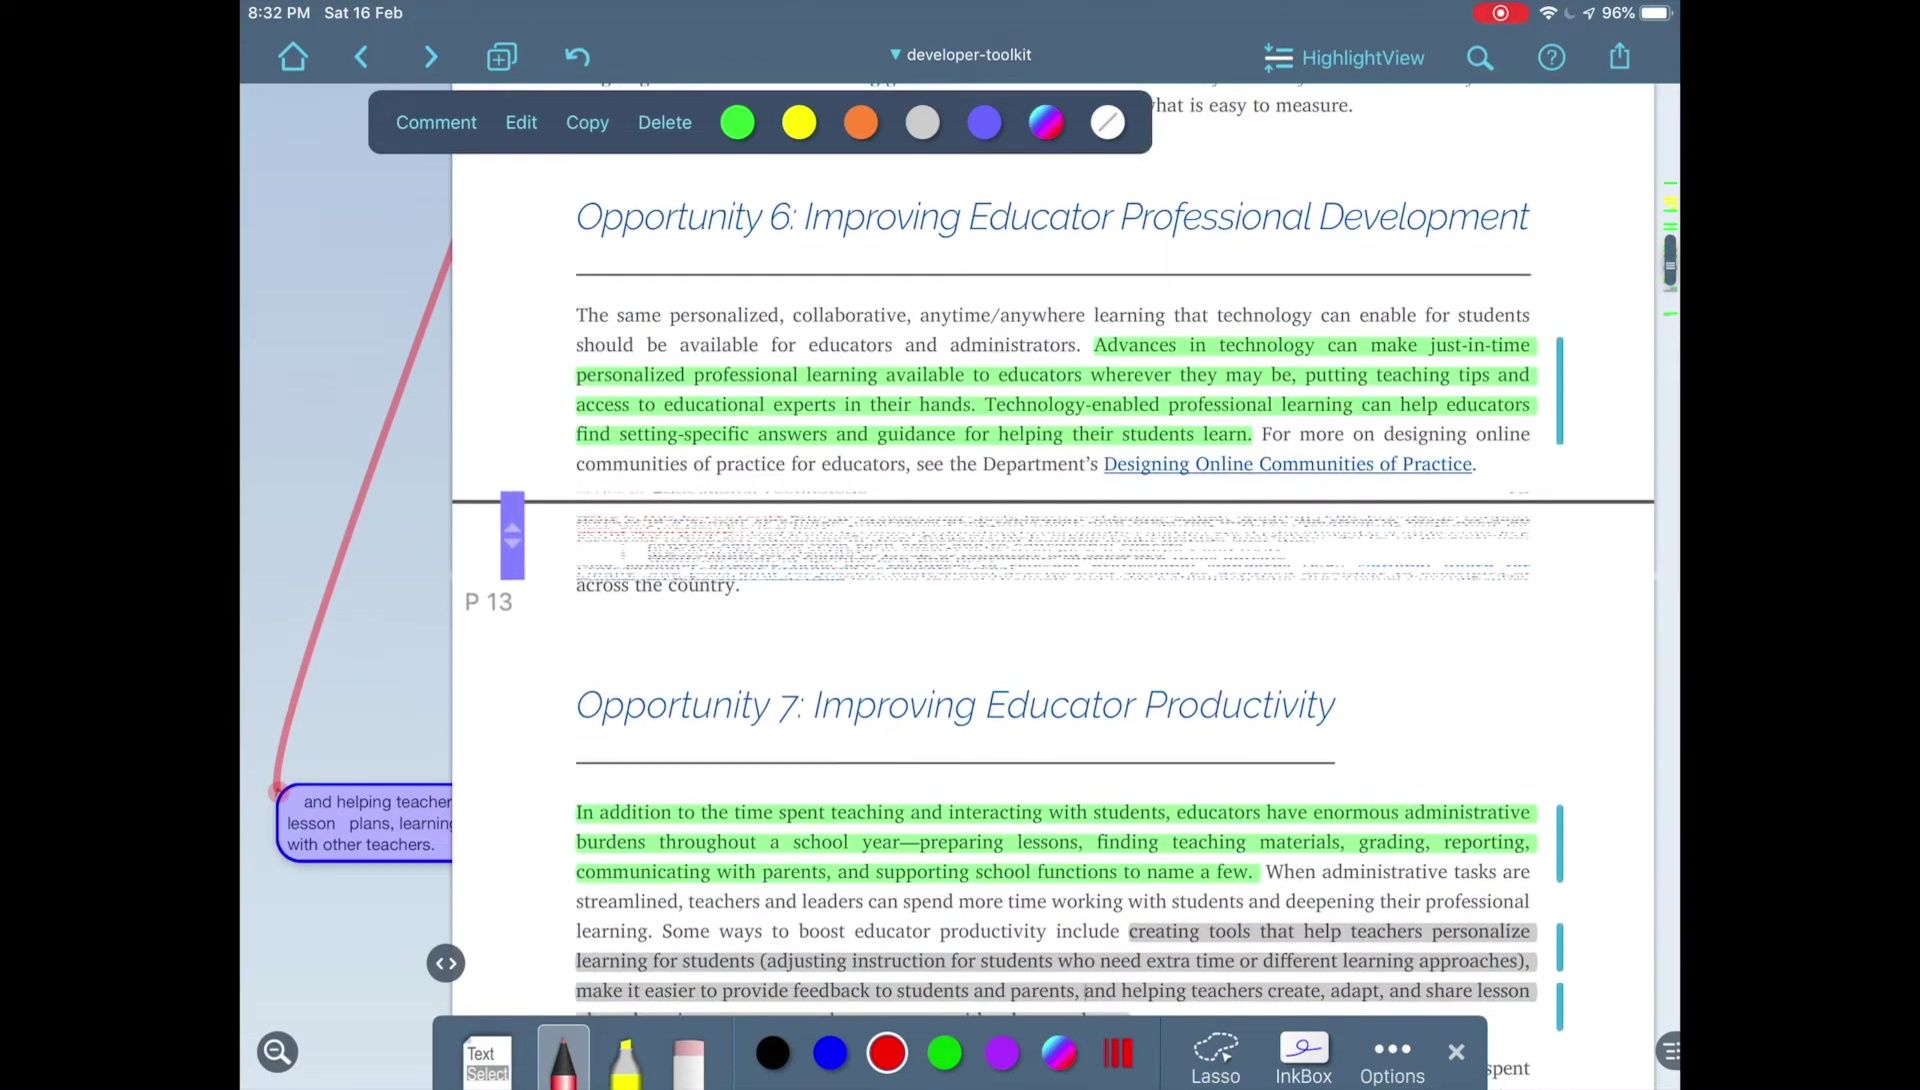Tap the green highlighted paragraph in Opportunity 6
Screen dimensions: 1920x1090
[x=1055, y=390]
